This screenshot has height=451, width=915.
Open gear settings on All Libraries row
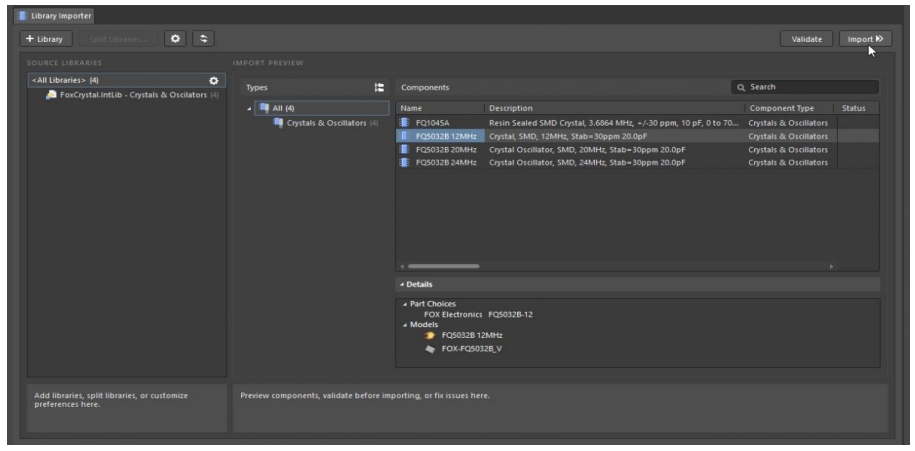click(214, 81)
